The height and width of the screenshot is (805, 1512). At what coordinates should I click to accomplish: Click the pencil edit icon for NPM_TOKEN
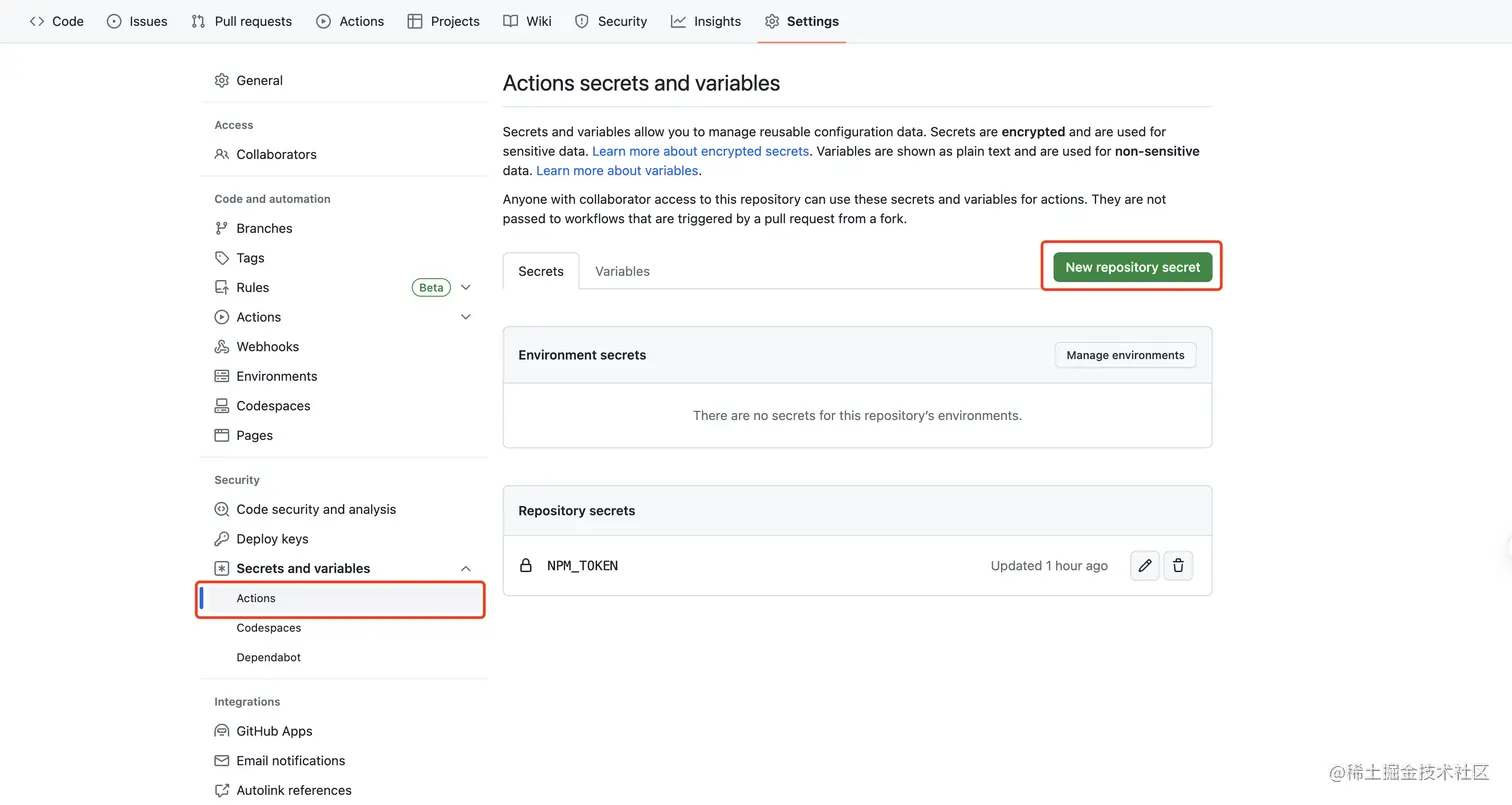[x=1145, y=566]
